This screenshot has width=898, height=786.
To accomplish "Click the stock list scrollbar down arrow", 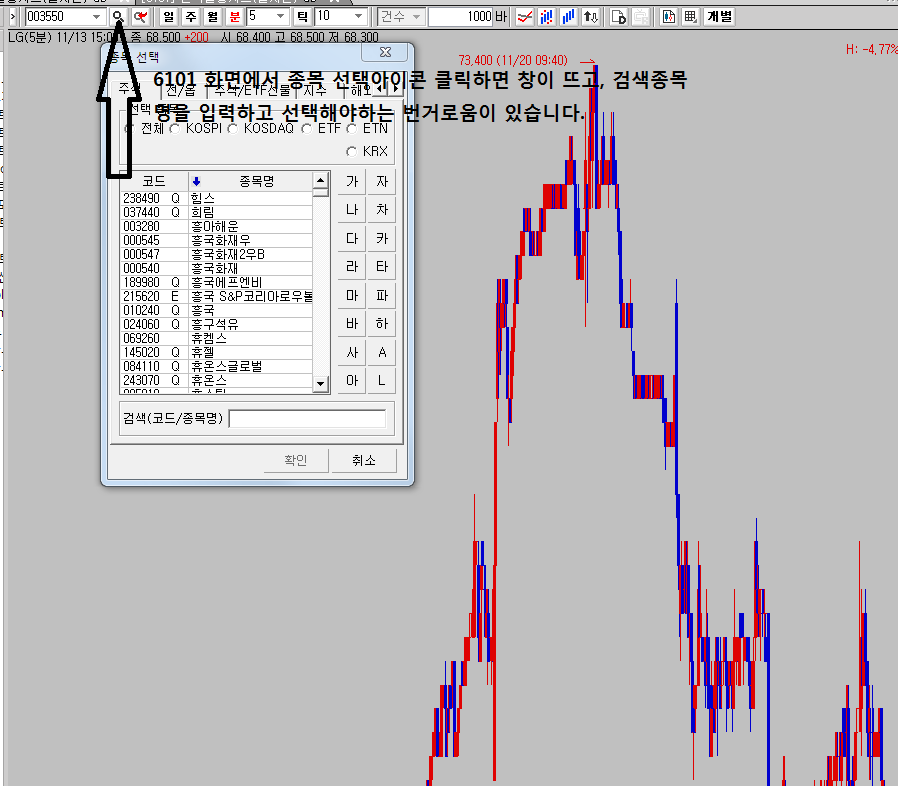I will [321, 384].
